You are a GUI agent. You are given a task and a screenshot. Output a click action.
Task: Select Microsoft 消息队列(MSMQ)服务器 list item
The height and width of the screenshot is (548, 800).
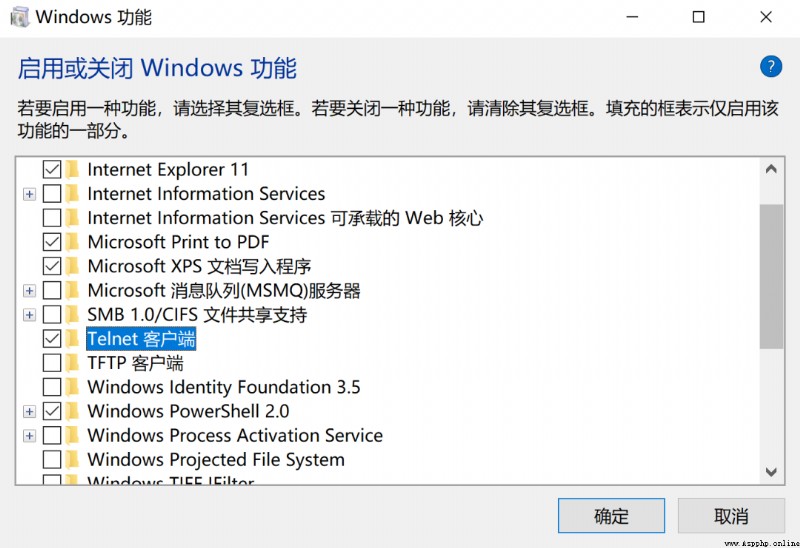point(223,290)
